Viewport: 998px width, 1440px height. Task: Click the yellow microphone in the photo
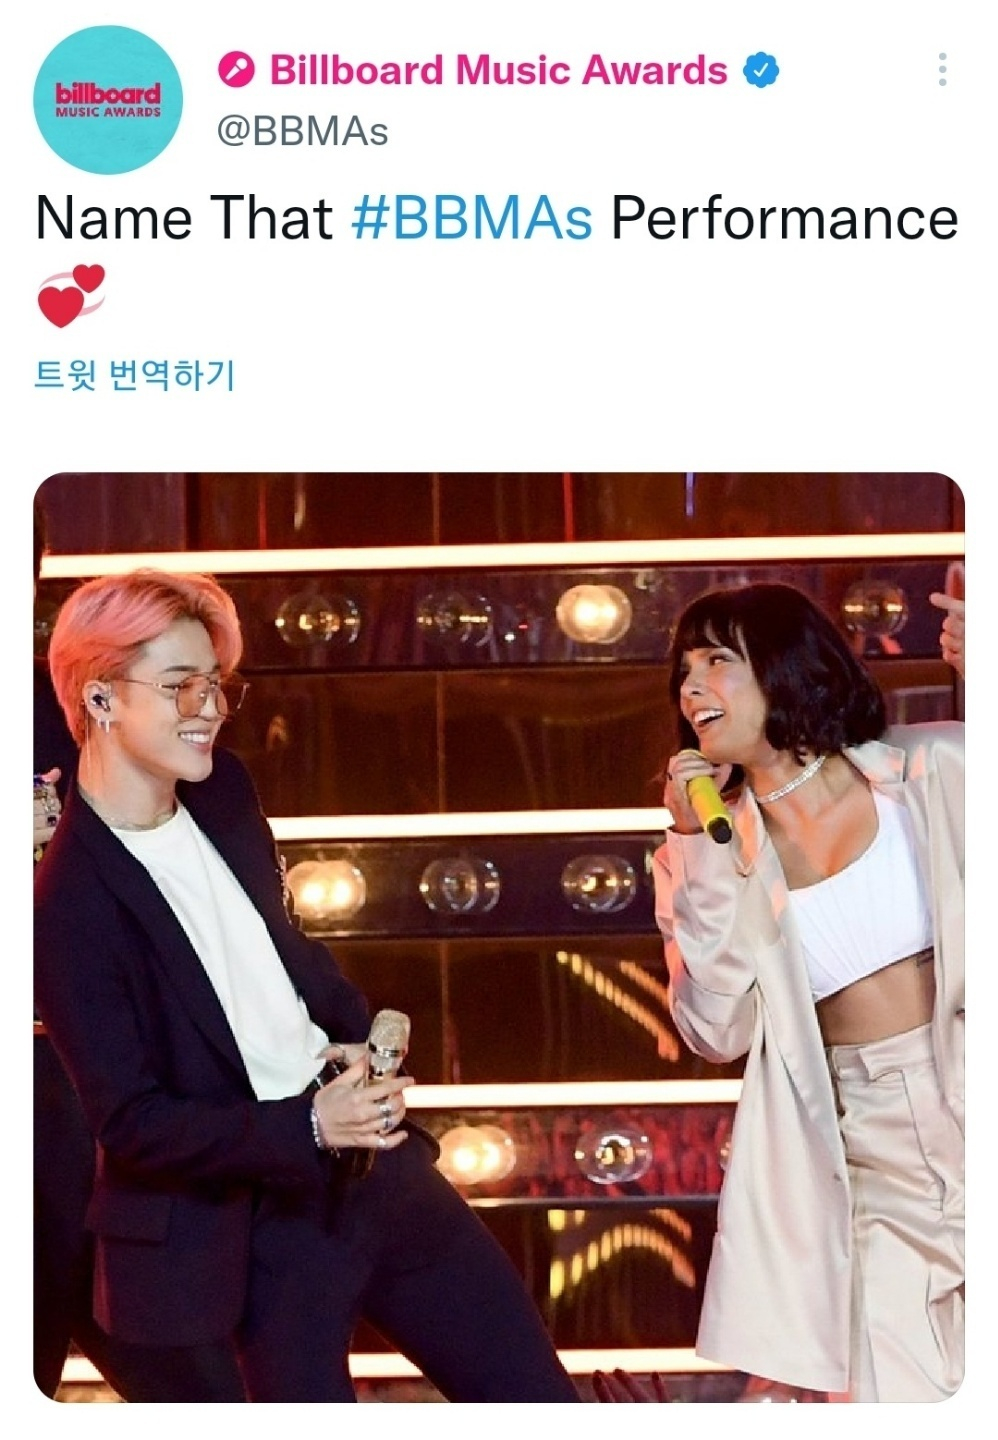[x=706, y=795]
